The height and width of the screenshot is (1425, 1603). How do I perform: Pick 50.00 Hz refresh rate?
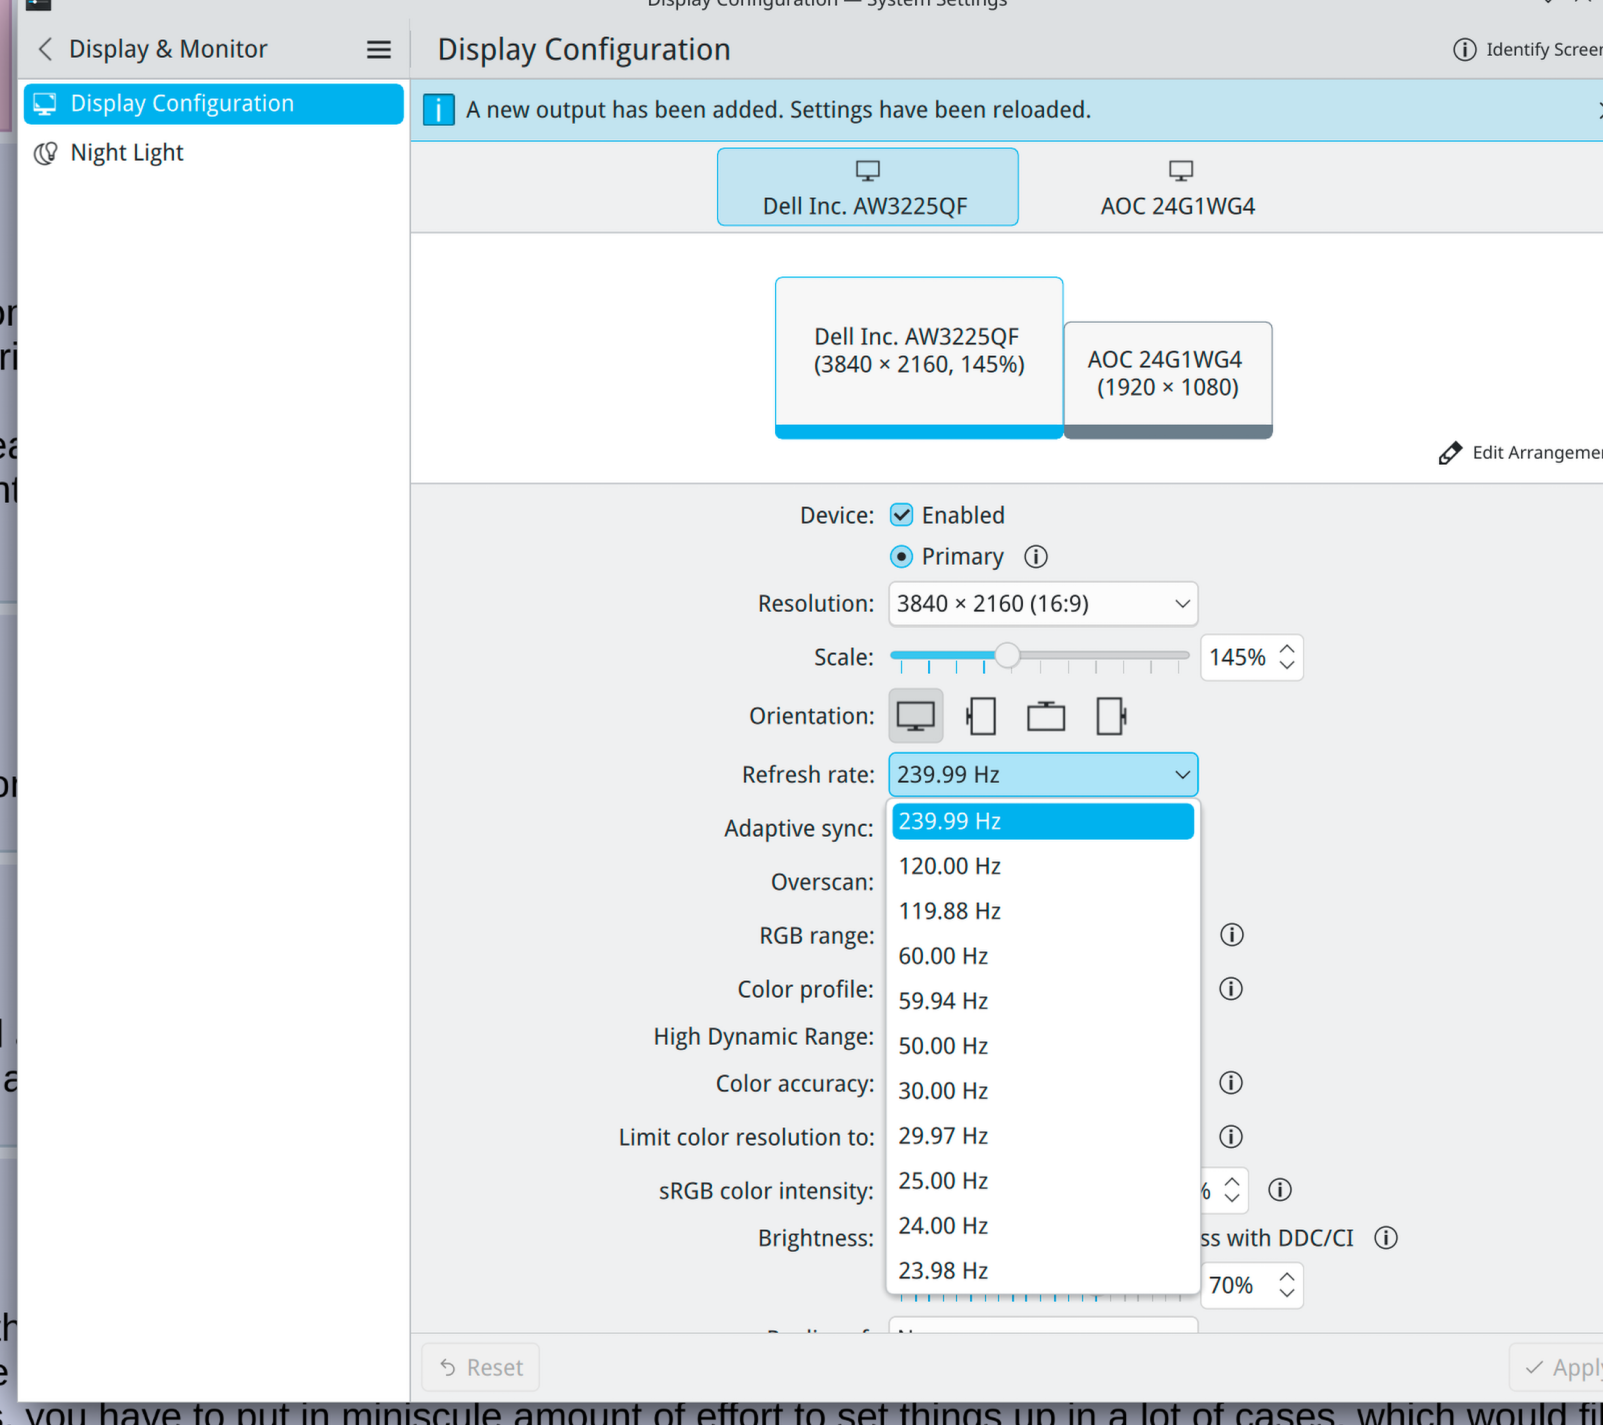coord(1043,1046)
